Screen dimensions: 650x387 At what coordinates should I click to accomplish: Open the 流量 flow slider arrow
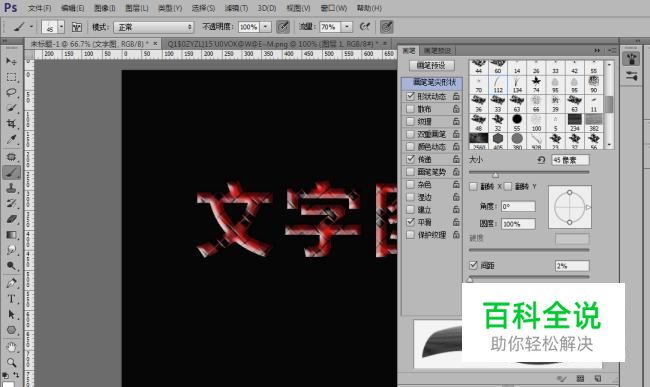point(347,27)
